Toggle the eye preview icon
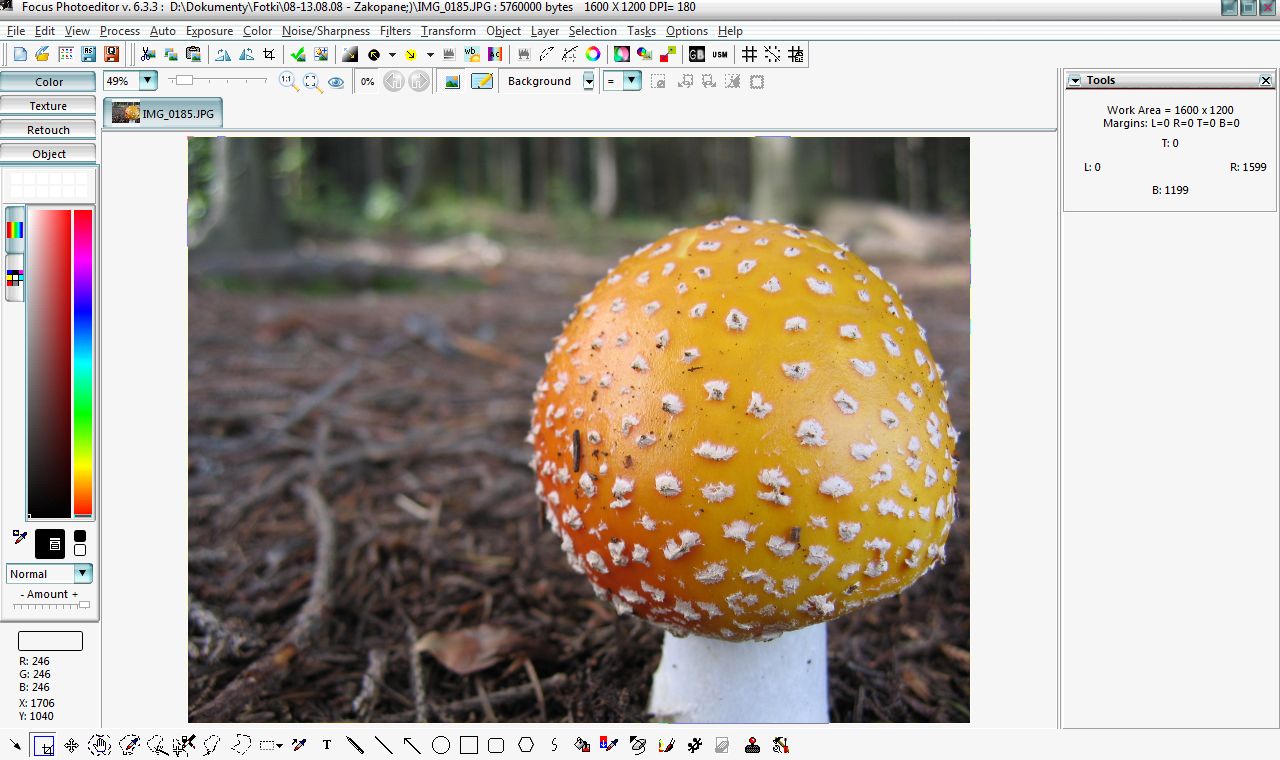1280x760 pixels. (336, 83)
